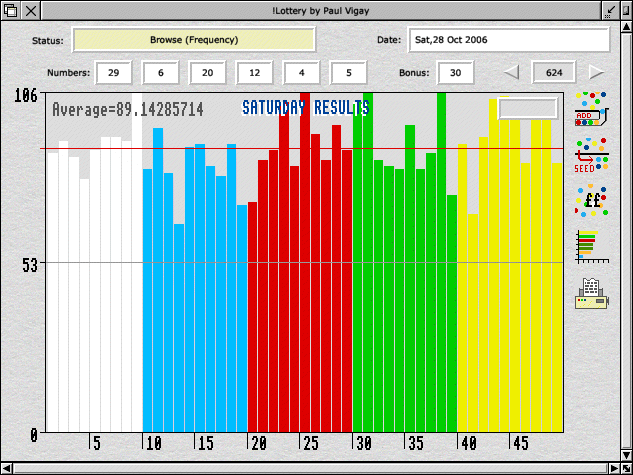Click the printer icon

tap(591, 292)
